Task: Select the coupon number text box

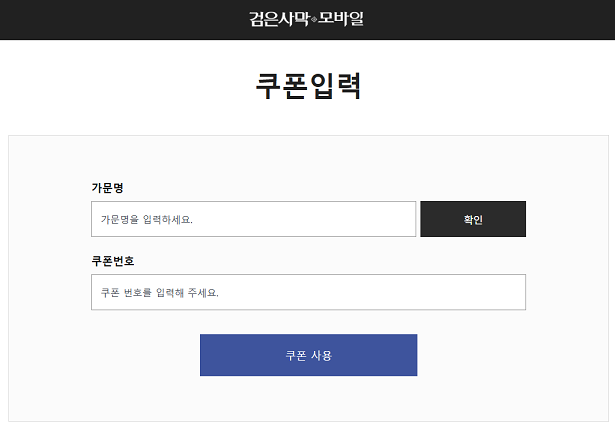Action: [x=308, y=292]
